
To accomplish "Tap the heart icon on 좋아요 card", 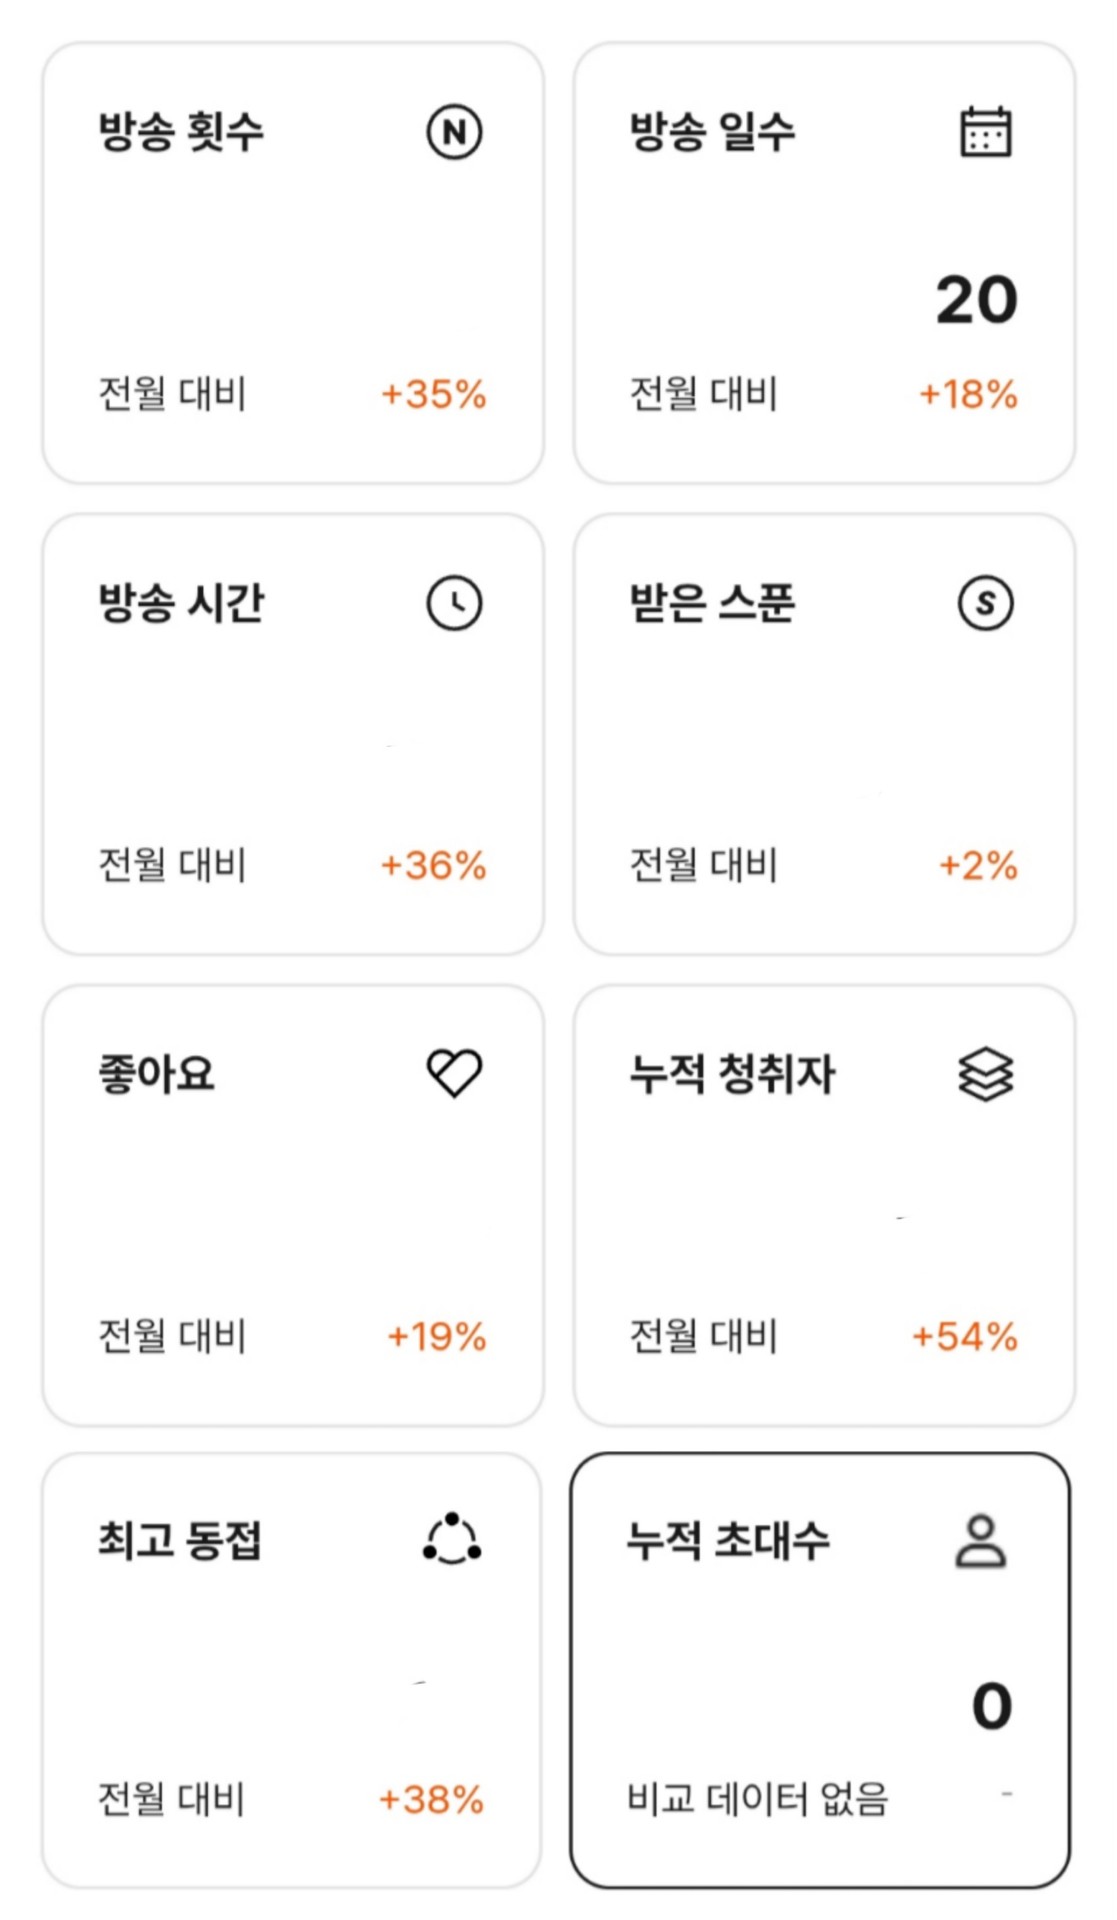I will pos(455,1073).
